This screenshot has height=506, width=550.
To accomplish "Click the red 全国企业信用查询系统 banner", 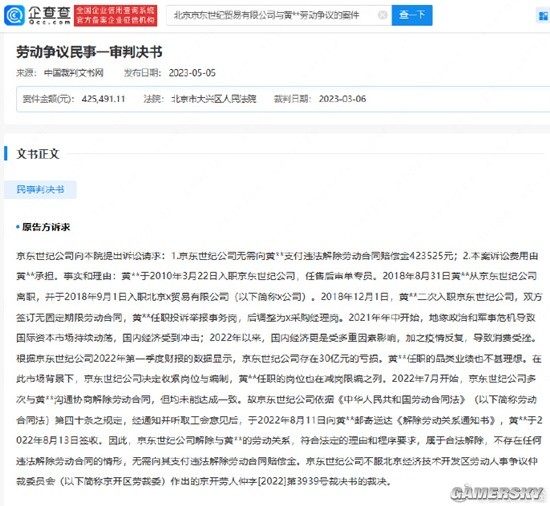I will point(115,15).
